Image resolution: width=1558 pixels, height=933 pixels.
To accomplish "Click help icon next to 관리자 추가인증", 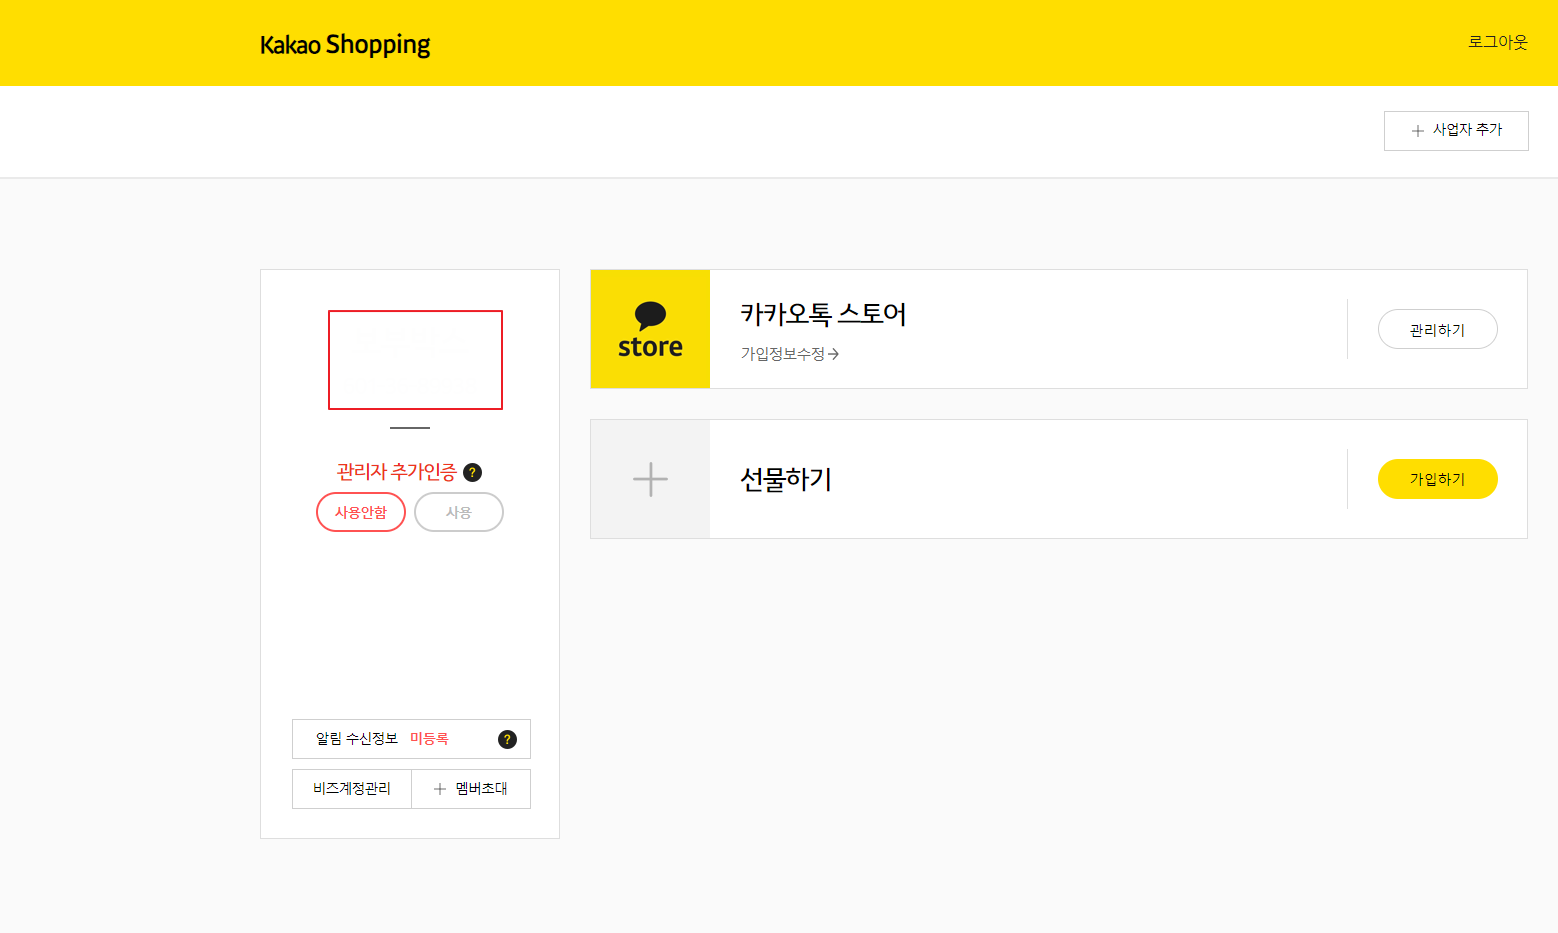I will click(x=473, y=472).
